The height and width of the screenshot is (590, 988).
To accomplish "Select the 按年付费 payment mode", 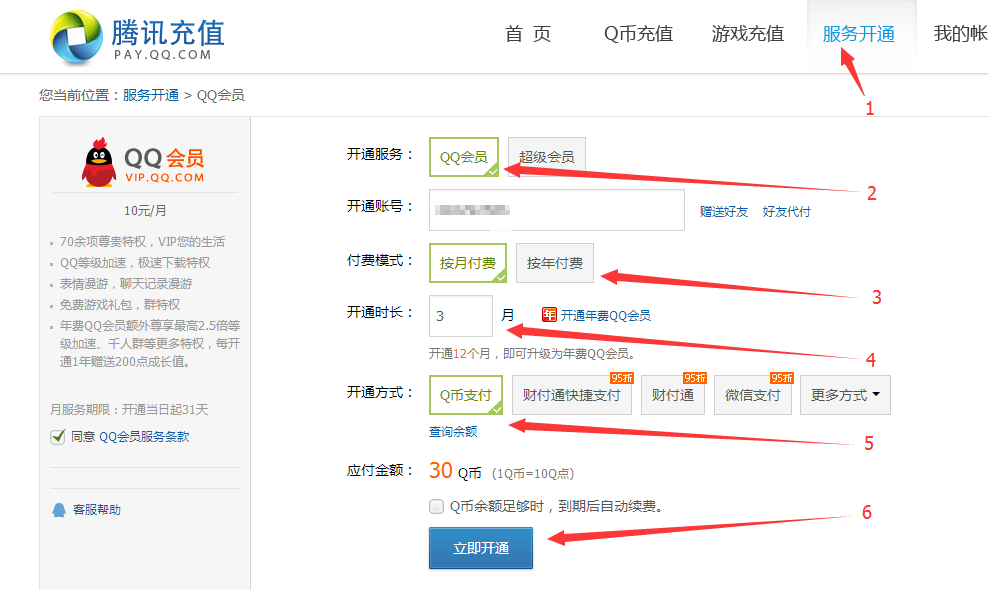I will pos(554,263).
